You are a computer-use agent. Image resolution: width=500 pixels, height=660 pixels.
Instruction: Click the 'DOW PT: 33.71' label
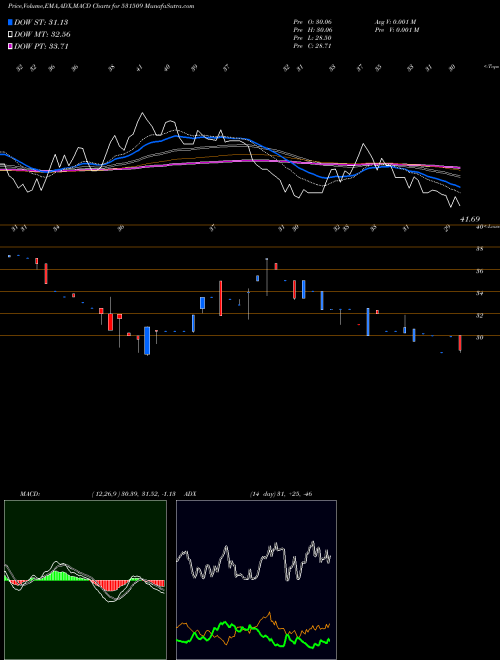point(41,46)
